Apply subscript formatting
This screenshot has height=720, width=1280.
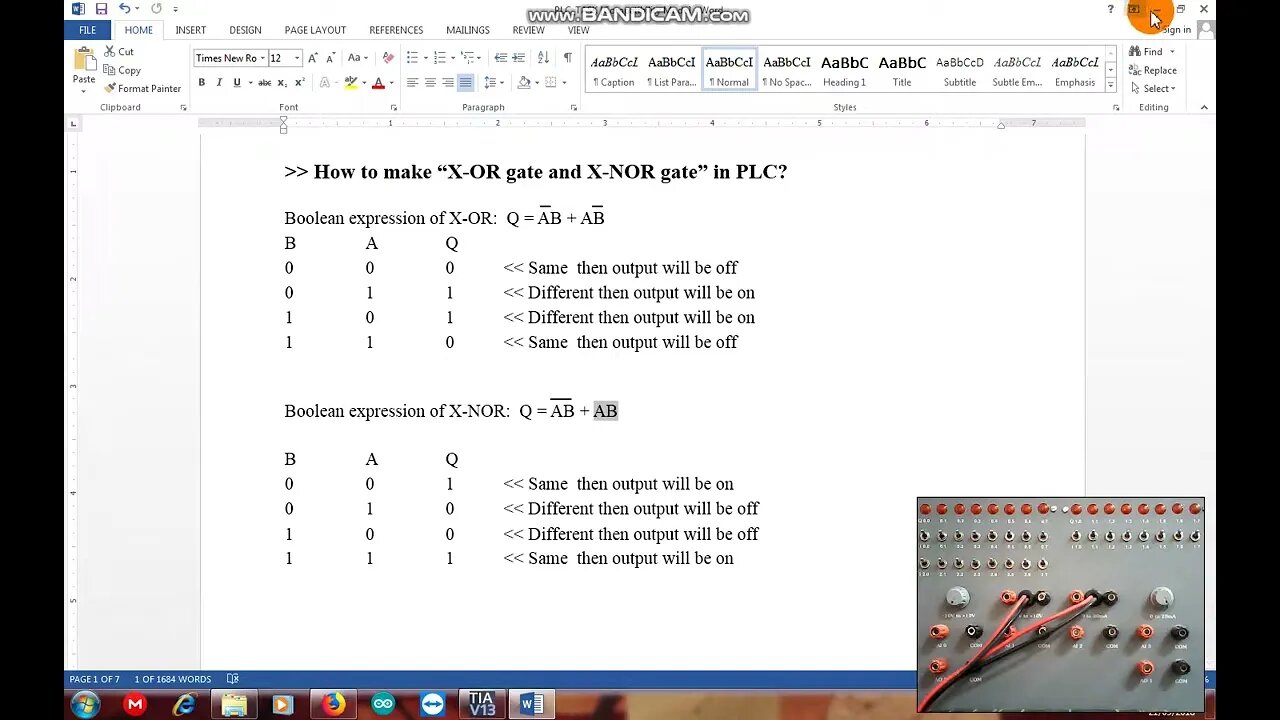(281, 82)
